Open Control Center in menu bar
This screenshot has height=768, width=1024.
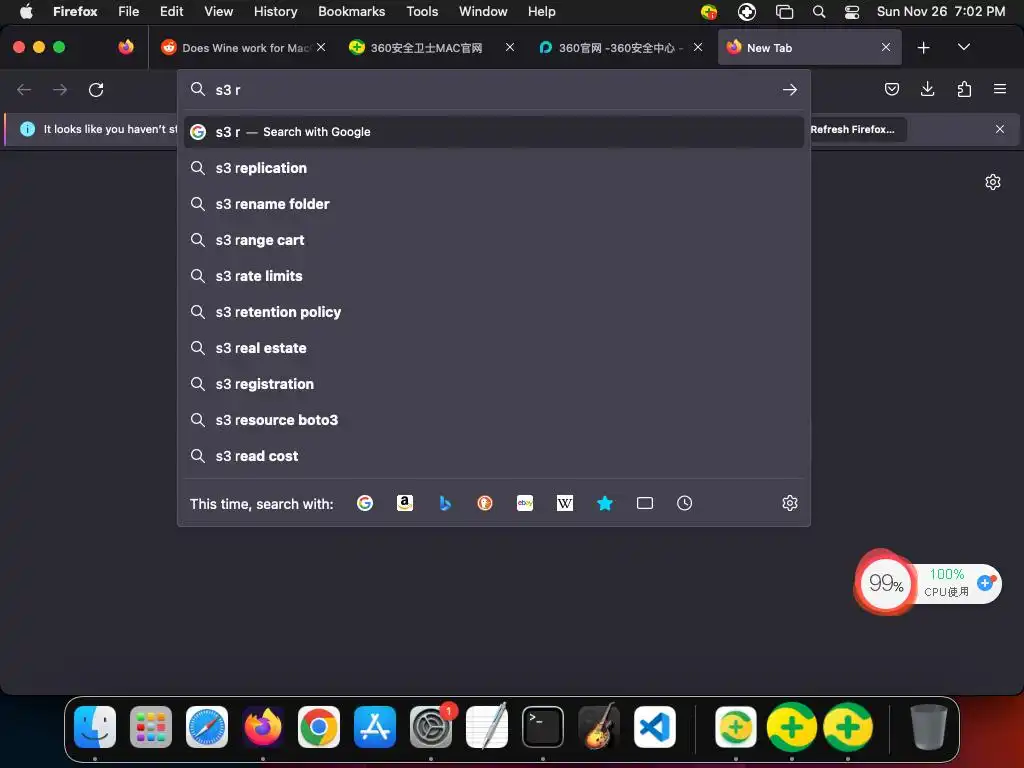(x=852, y=12)
